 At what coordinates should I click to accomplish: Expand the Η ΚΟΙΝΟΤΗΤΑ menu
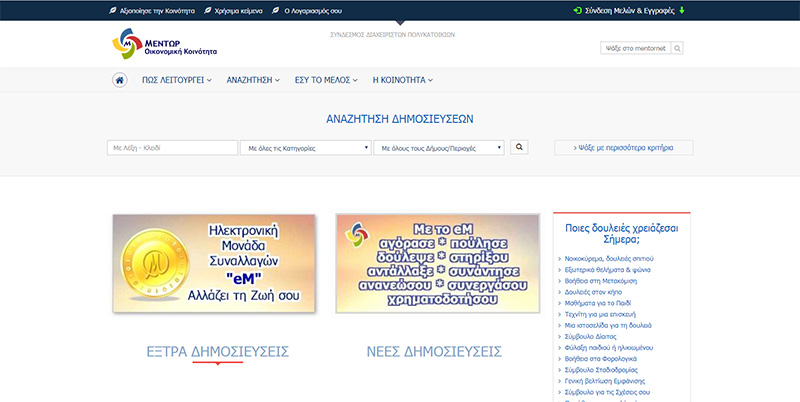tap(403, 80)
